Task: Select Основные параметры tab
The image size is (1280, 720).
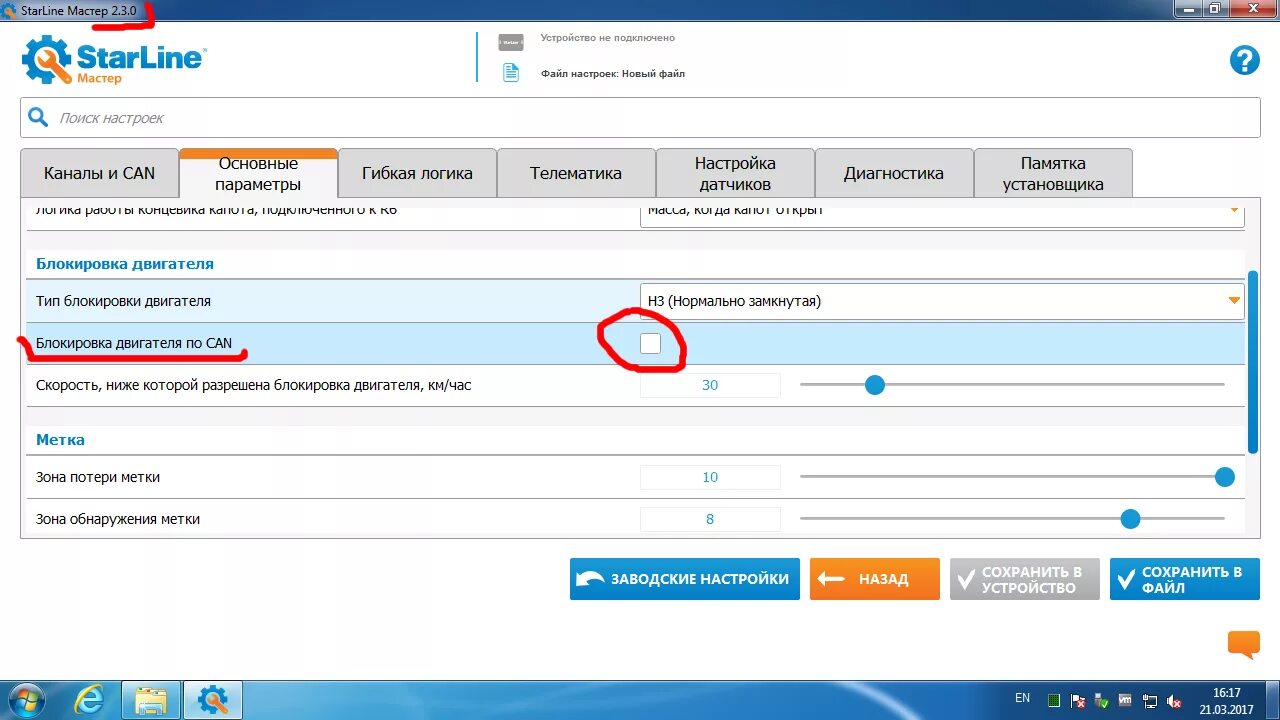Action: point(258,174)
